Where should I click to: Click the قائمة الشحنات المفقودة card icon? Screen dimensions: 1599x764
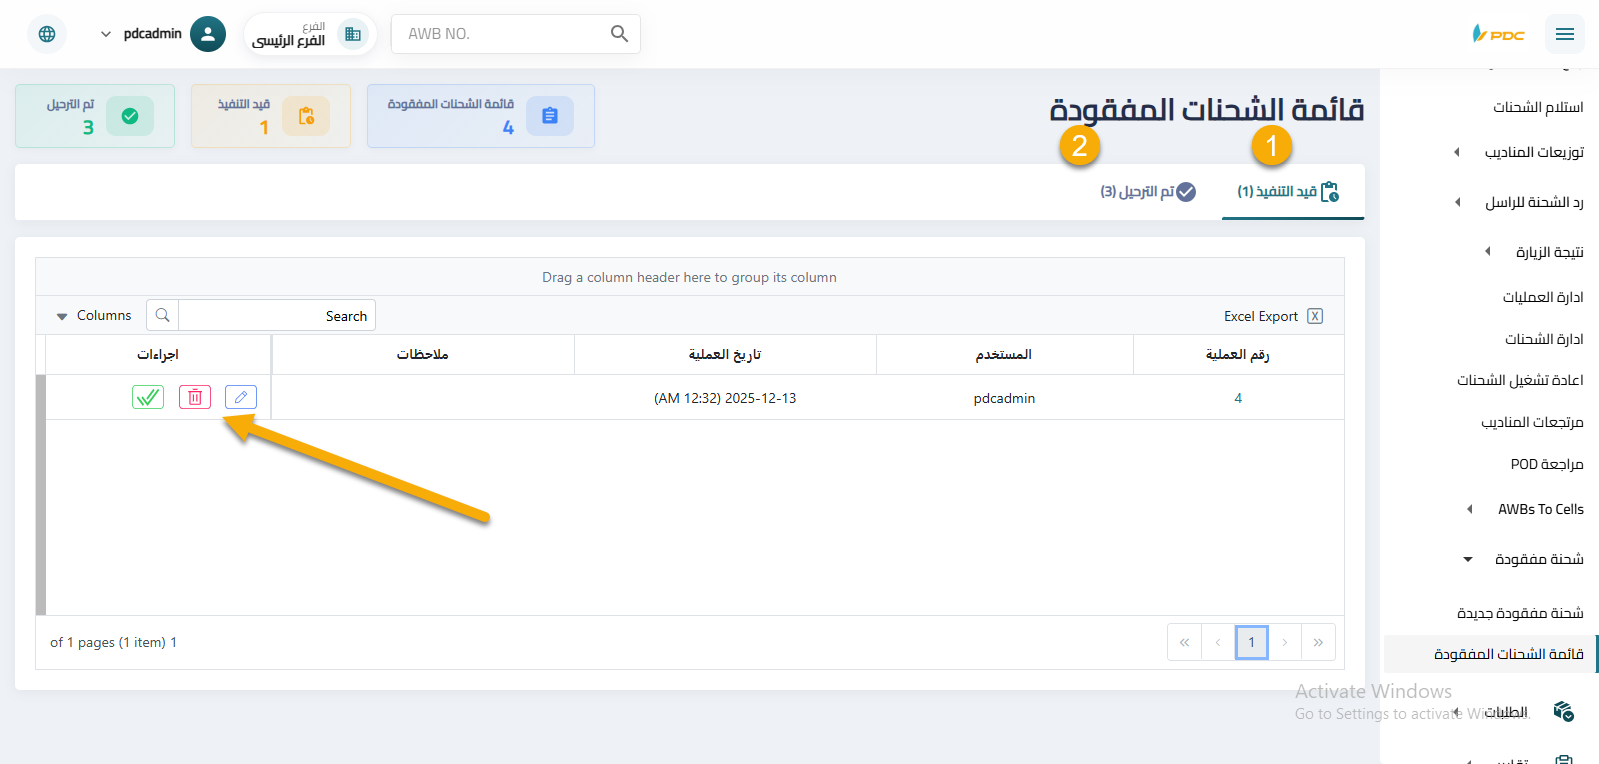click(x=550, y=116)
